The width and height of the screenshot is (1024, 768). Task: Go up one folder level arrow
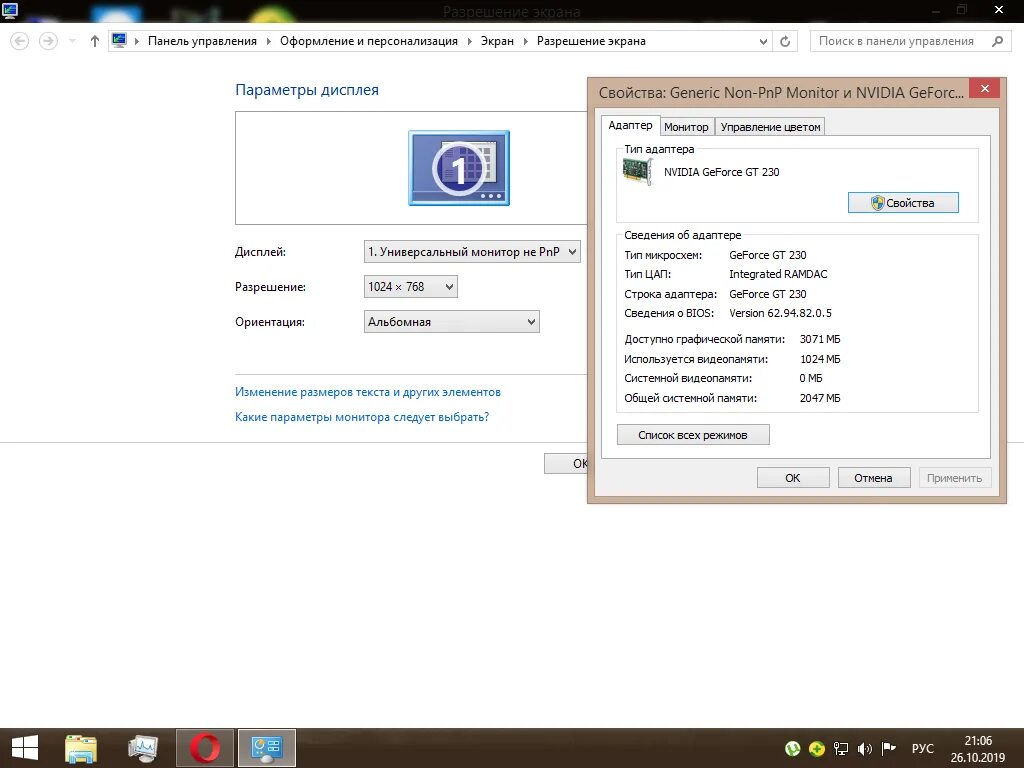95,41
